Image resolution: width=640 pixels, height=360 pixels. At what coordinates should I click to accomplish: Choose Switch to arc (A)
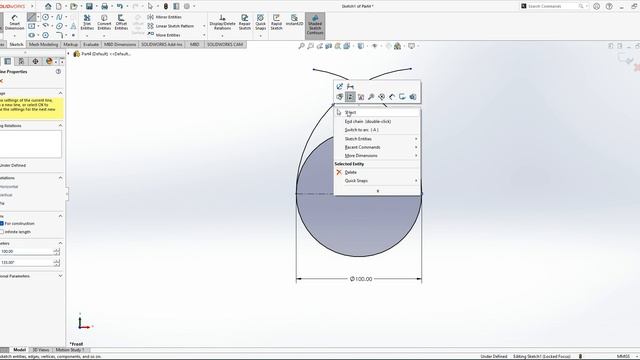pos(377,130)
